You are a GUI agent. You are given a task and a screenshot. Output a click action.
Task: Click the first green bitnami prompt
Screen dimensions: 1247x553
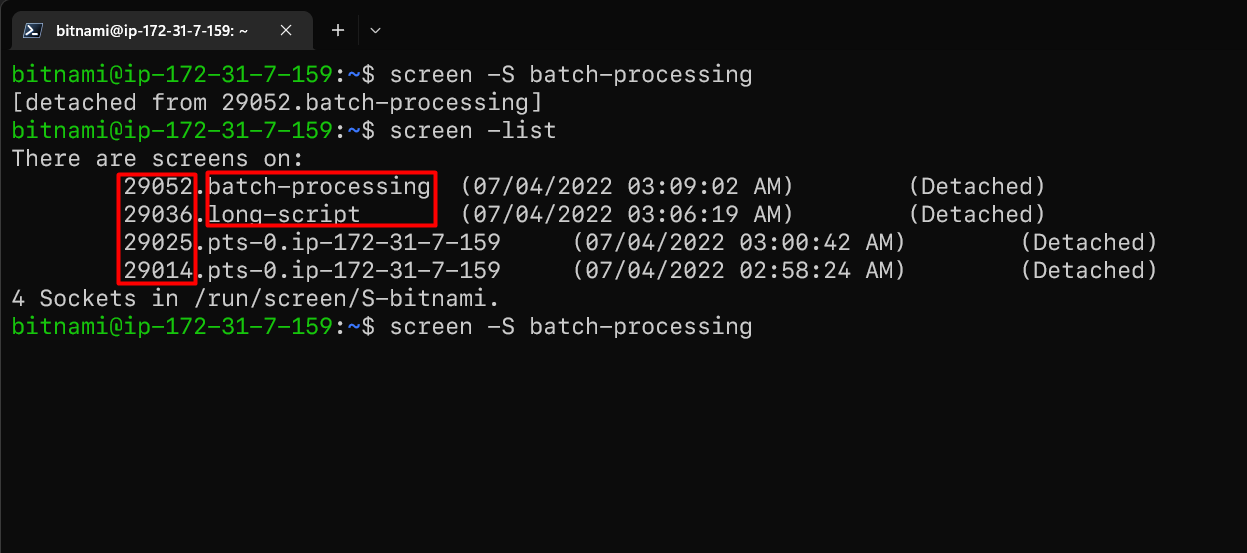[x=171, y=74]
